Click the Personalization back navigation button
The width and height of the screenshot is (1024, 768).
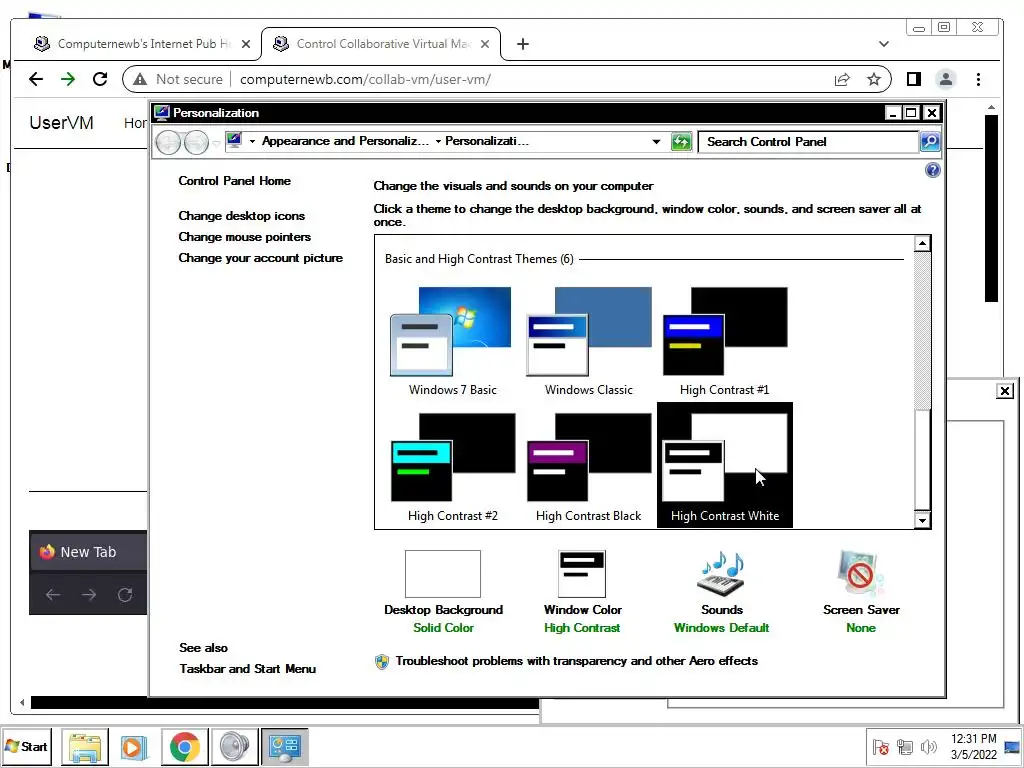tap(168, 142)
